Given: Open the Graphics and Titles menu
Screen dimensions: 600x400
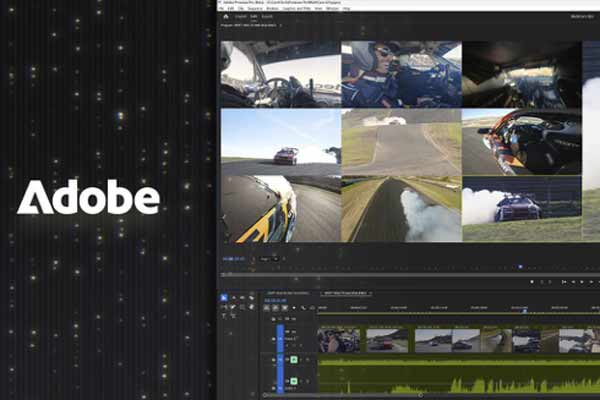Looking at the screenshot, I should tap(297, 8).
